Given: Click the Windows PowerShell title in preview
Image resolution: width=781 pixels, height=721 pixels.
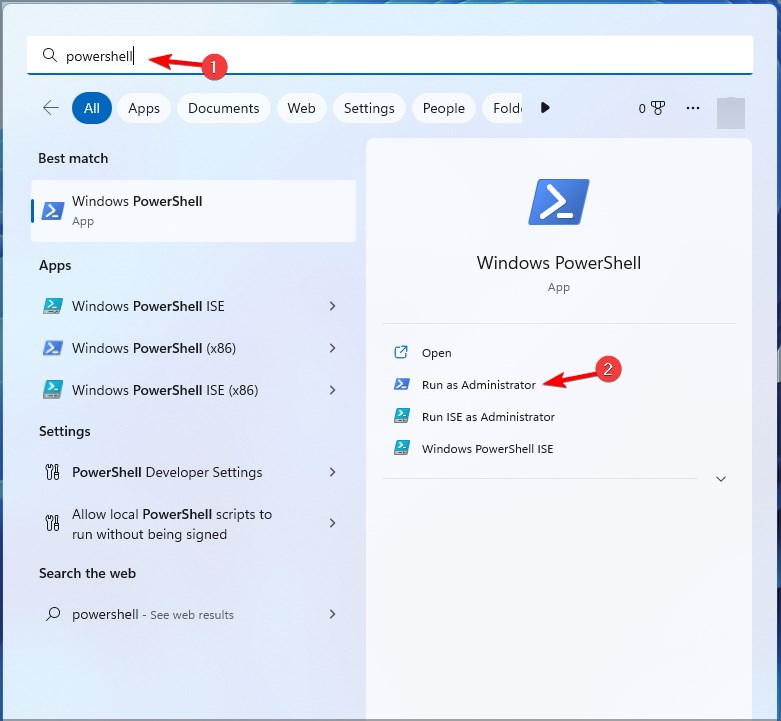Looking at the screenshot, I should 559,262.
